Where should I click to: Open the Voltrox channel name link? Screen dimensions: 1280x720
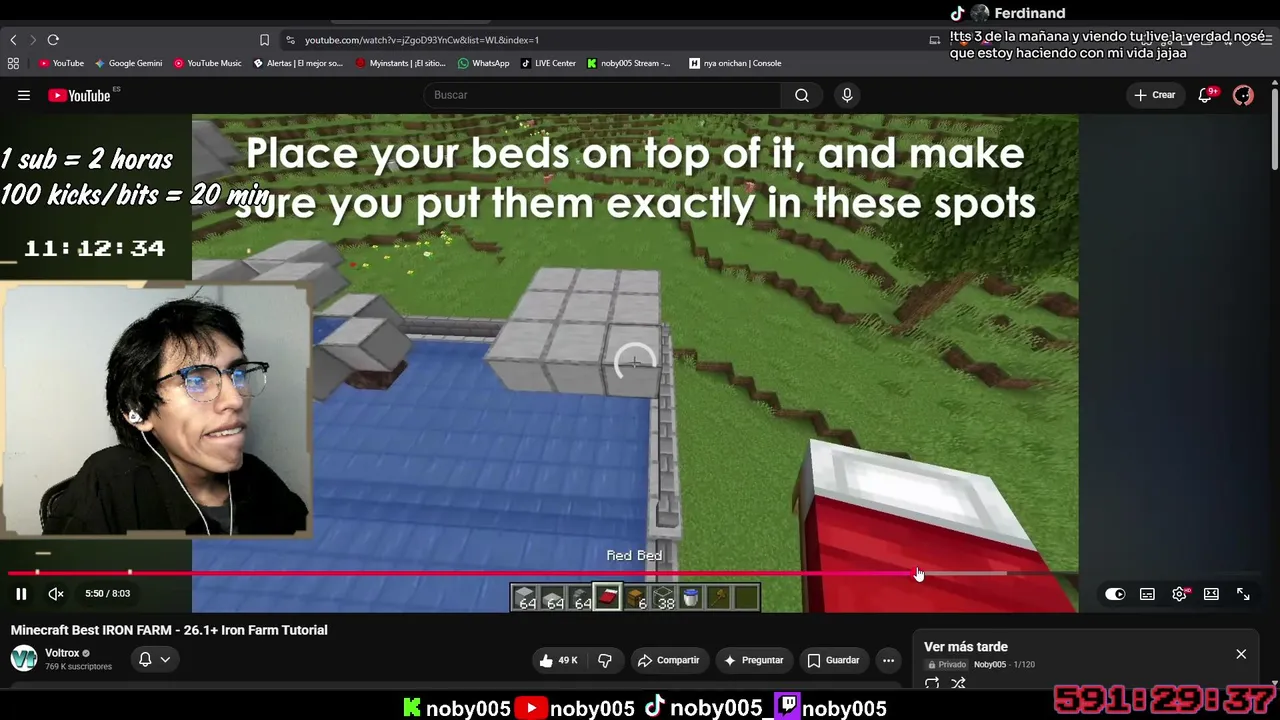tap(62, 653)
